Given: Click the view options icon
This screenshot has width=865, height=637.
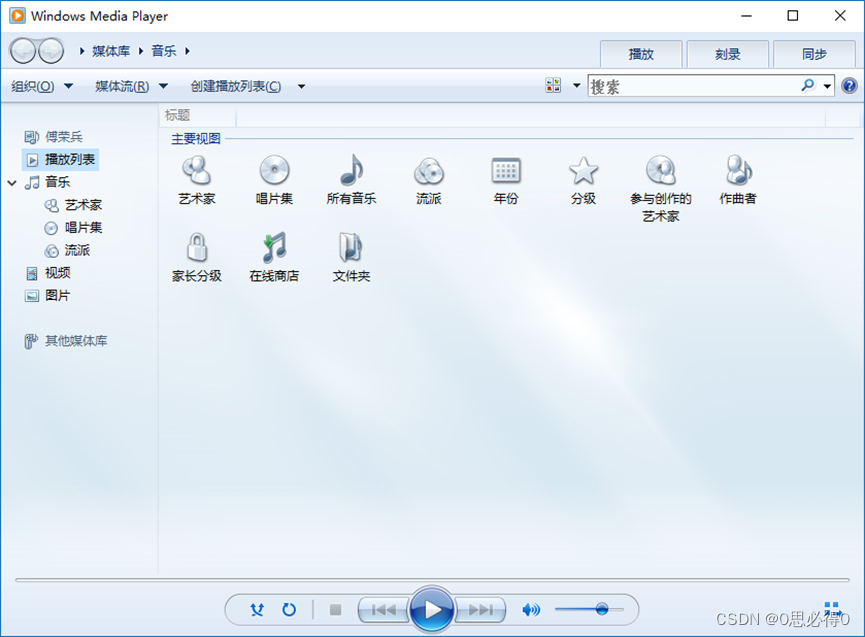Looking at the screenshot, I should pyautogui.click(x=553, y=85).
